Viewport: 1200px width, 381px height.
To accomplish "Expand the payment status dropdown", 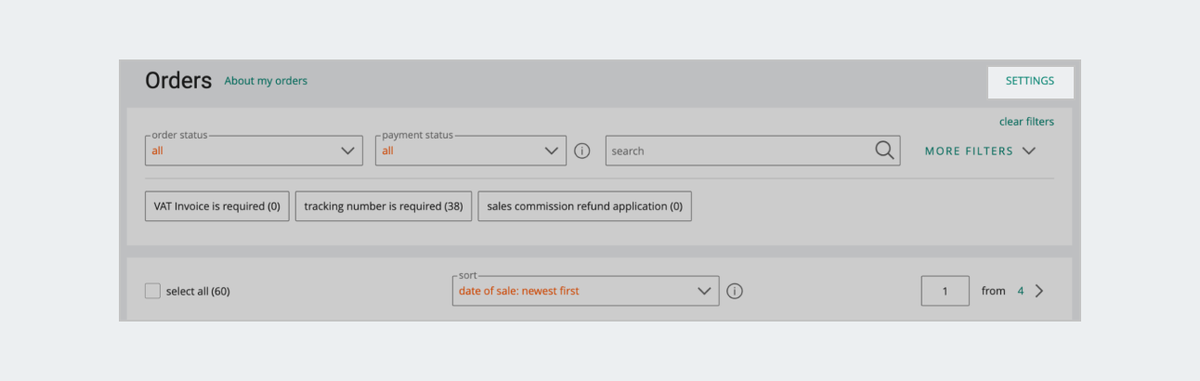I will (x=471, y=151).
